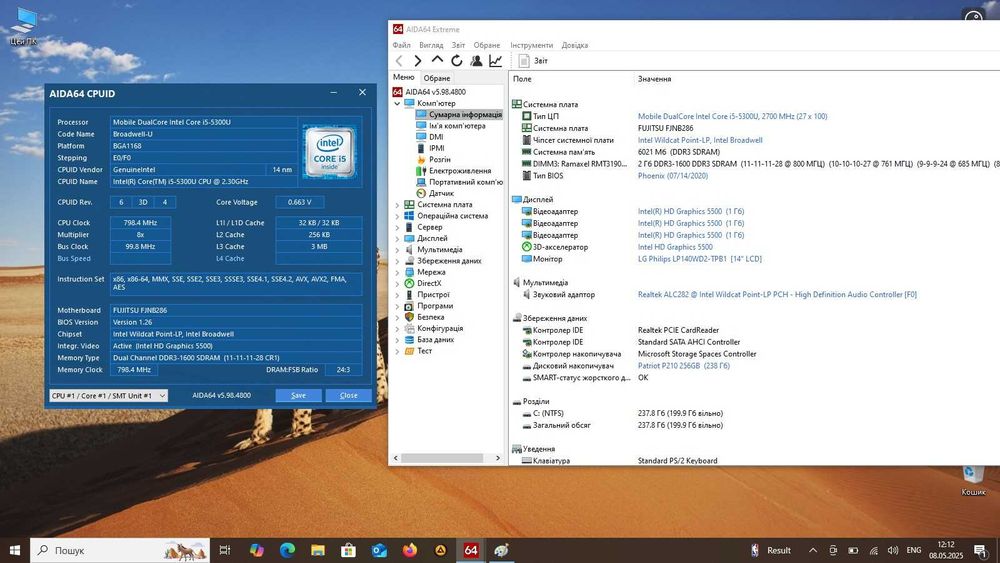Select База даних tree item
The width and height of the screenshot is (1000, 563).
coord(436,340)
